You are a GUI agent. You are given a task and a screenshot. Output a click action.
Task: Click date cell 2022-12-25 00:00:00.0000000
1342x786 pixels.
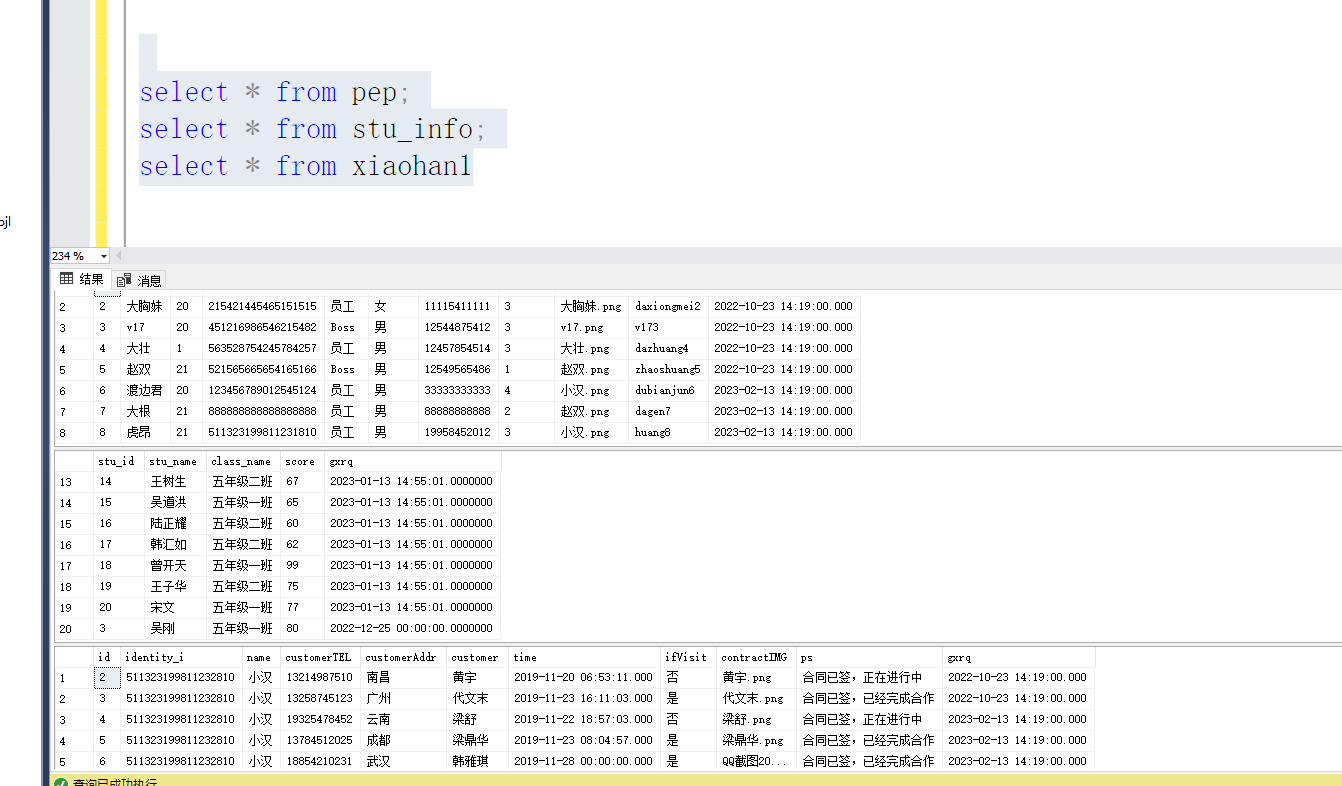click(411, 628)
